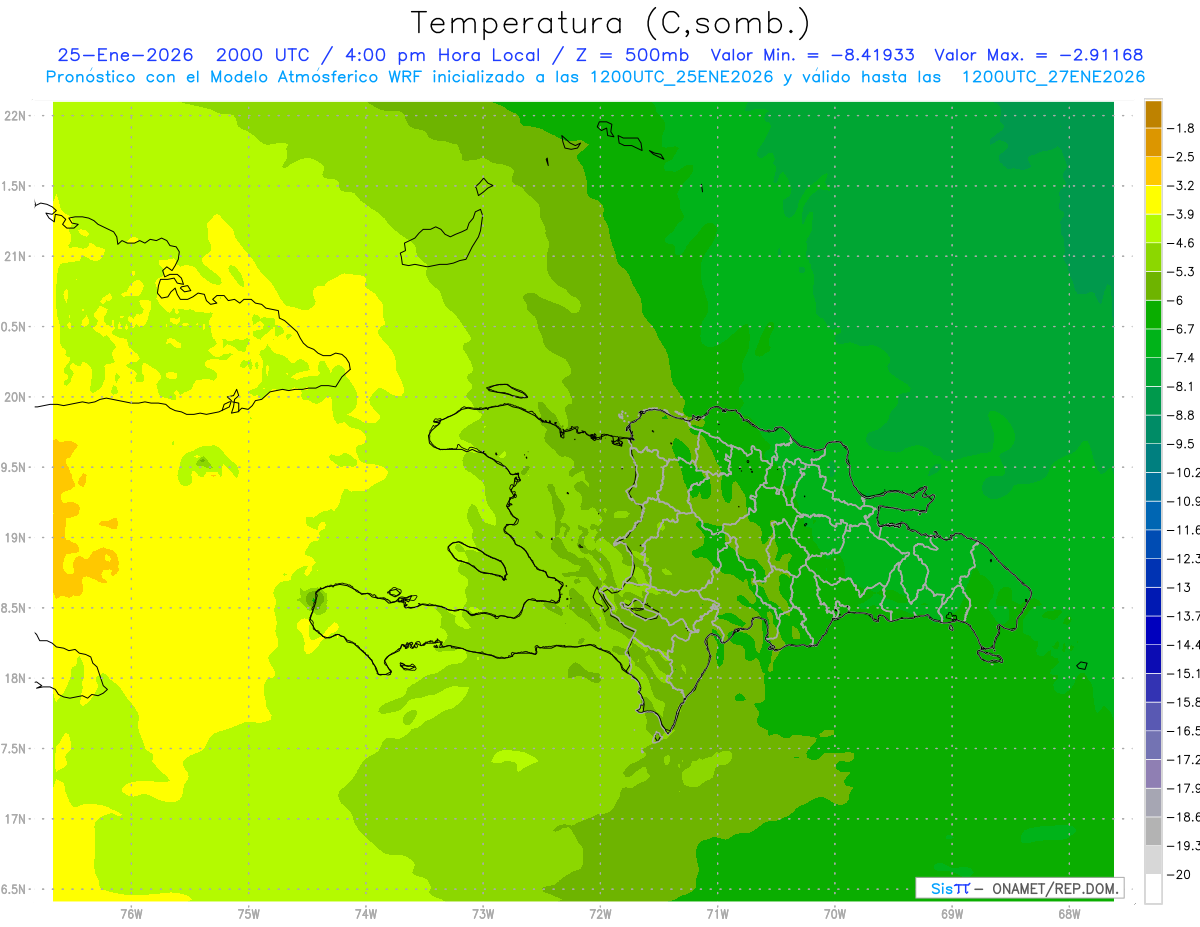1200x927 pixels.
Task: Click the init time "1200UTC_25ENE2026"
Action: 679,77
